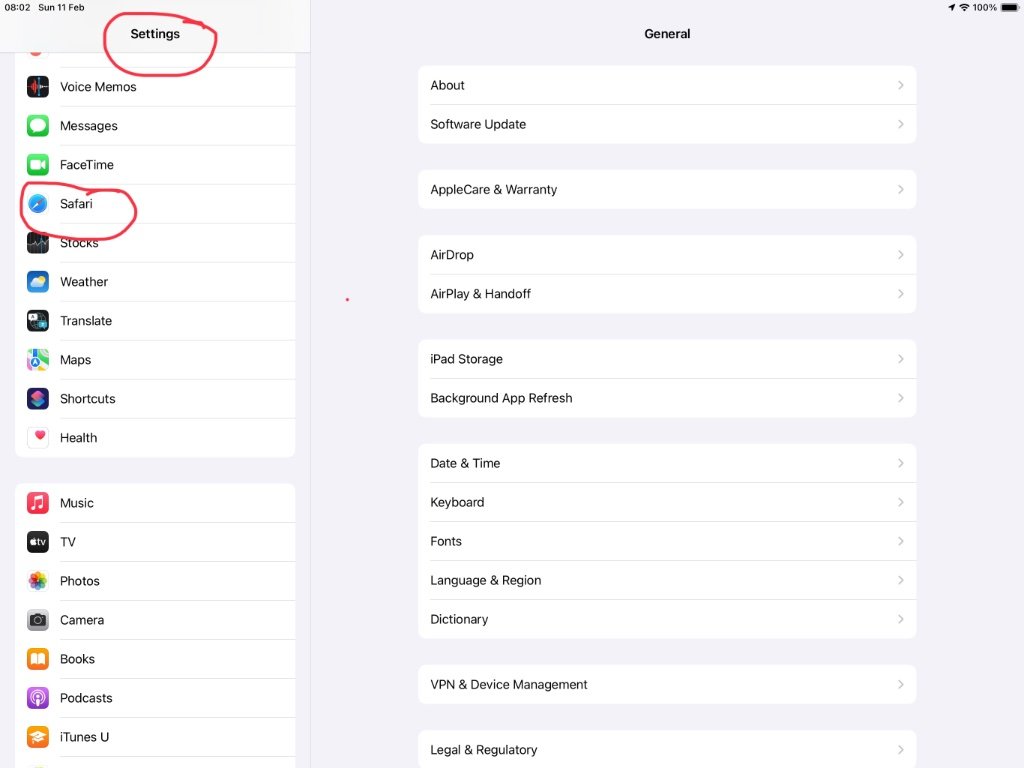
Task: Tap the Apple TV icon
Action: [x=38, y=542]
